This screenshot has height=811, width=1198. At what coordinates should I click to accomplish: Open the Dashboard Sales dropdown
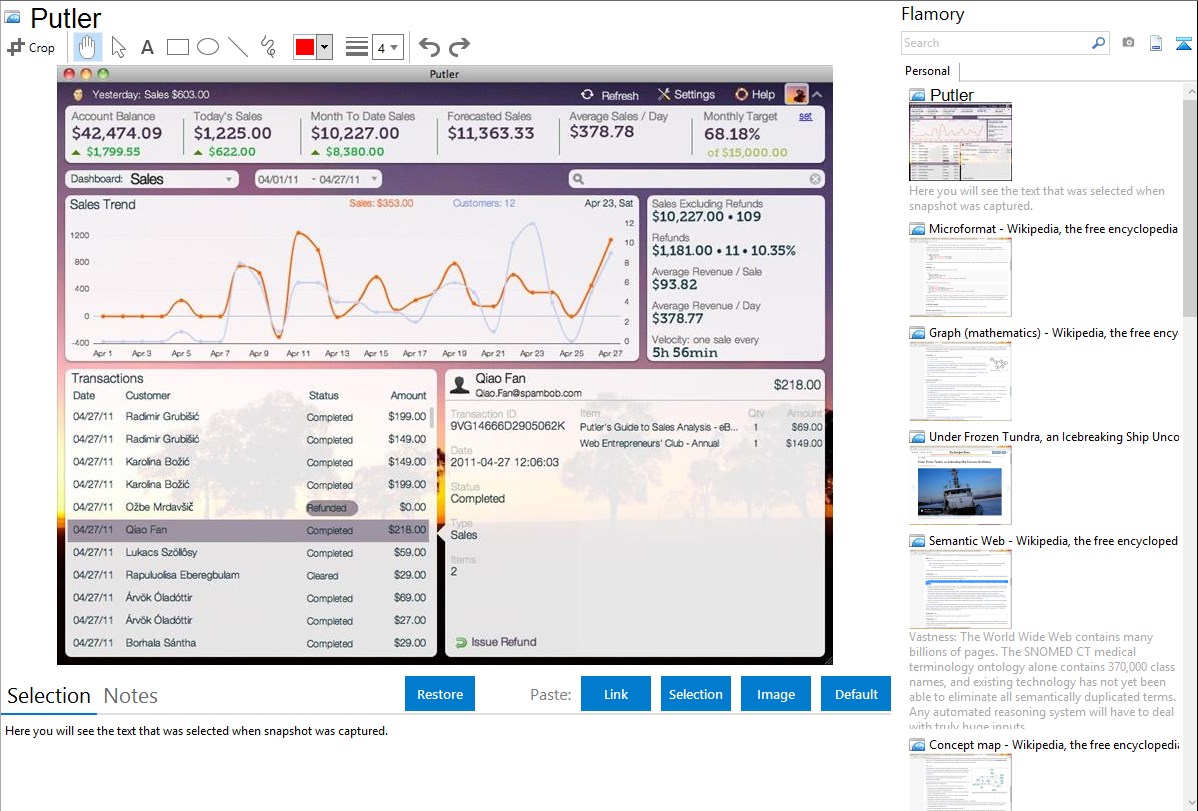point(151,179)
